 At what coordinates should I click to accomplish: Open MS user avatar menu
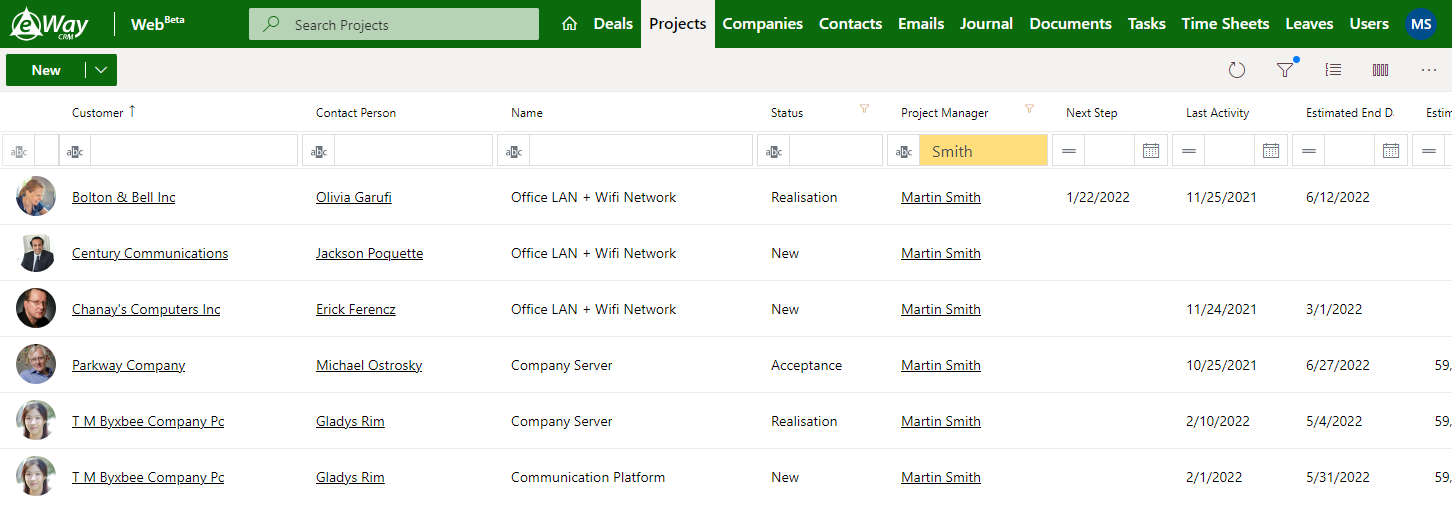pos(1421,24)
